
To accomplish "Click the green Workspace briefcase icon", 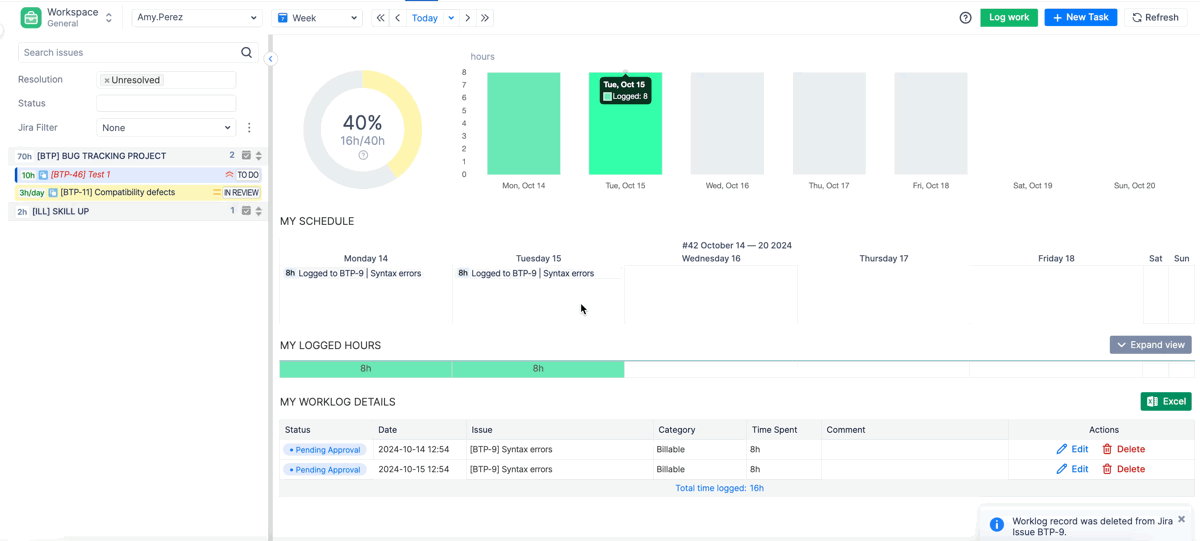I will [x=31, y=18].
